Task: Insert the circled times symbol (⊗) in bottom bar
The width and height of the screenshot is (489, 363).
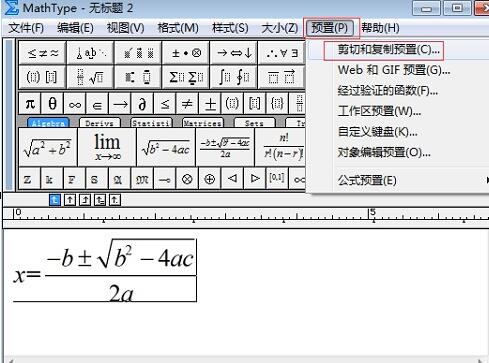Action: point(187,179)
